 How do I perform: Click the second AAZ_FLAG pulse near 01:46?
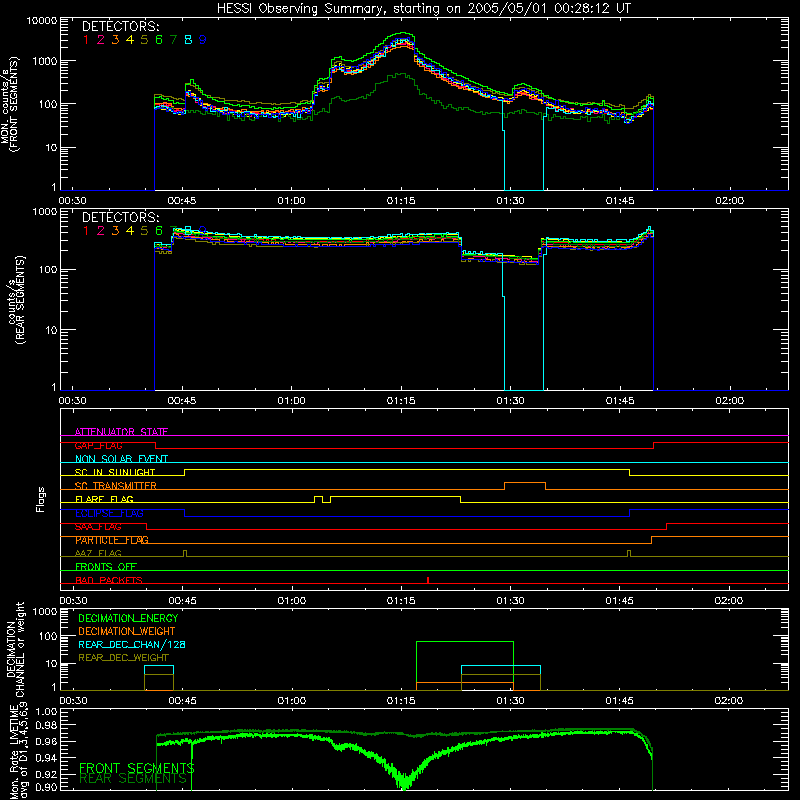[629, 554]
